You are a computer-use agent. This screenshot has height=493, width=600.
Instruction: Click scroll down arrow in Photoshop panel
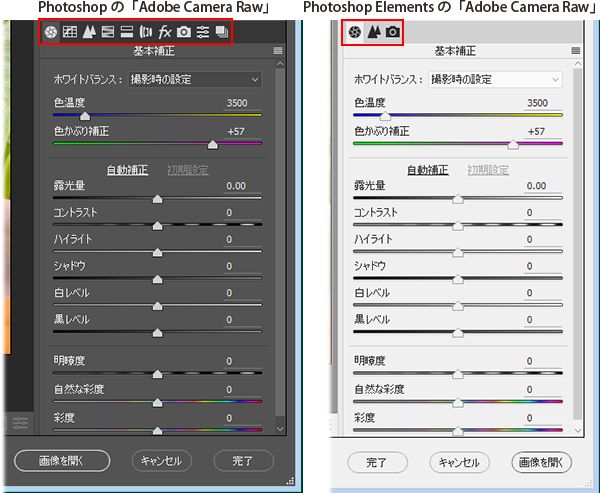[280, 429]
